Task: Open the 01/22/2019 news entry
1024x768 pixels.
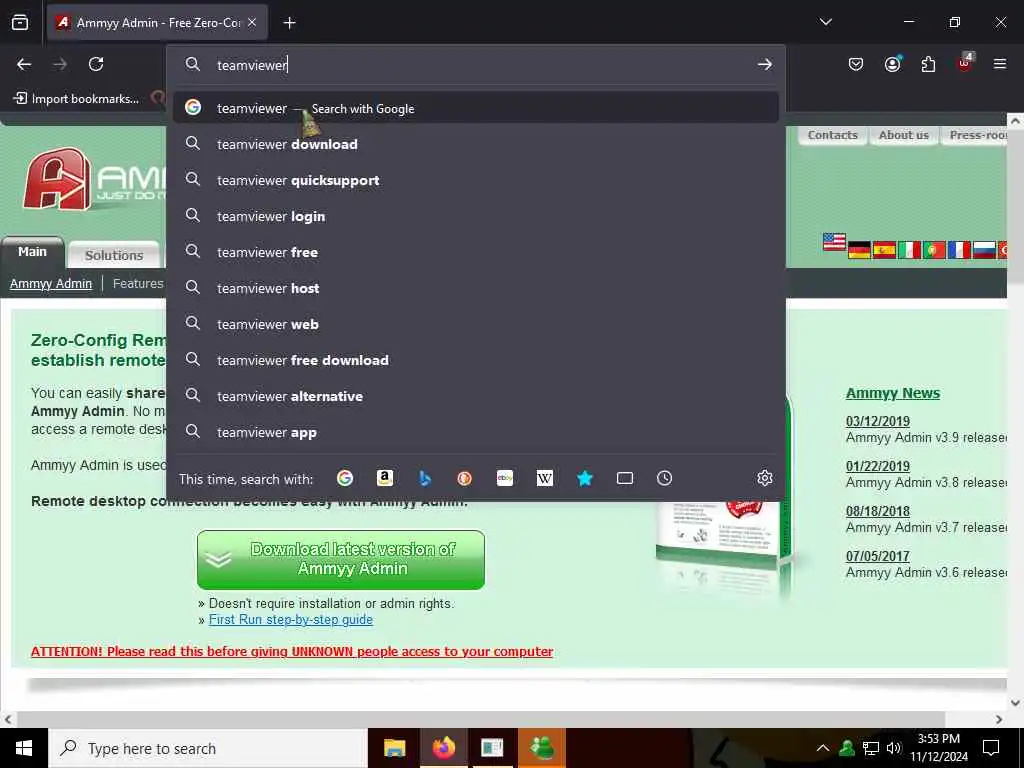Action: coord(878,466)
